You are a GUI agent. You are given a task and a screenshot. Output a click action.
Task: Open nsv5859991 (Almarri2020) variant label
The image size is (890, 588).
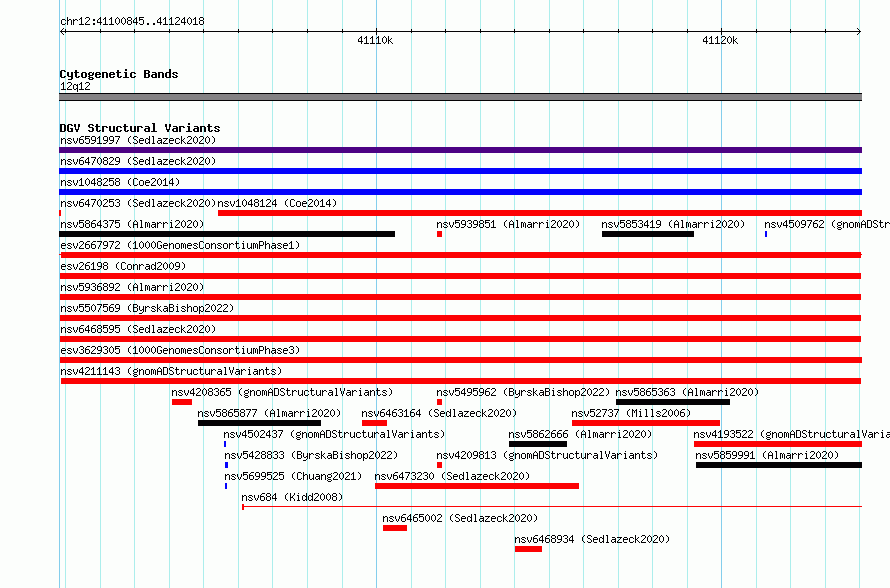(767, 455)
